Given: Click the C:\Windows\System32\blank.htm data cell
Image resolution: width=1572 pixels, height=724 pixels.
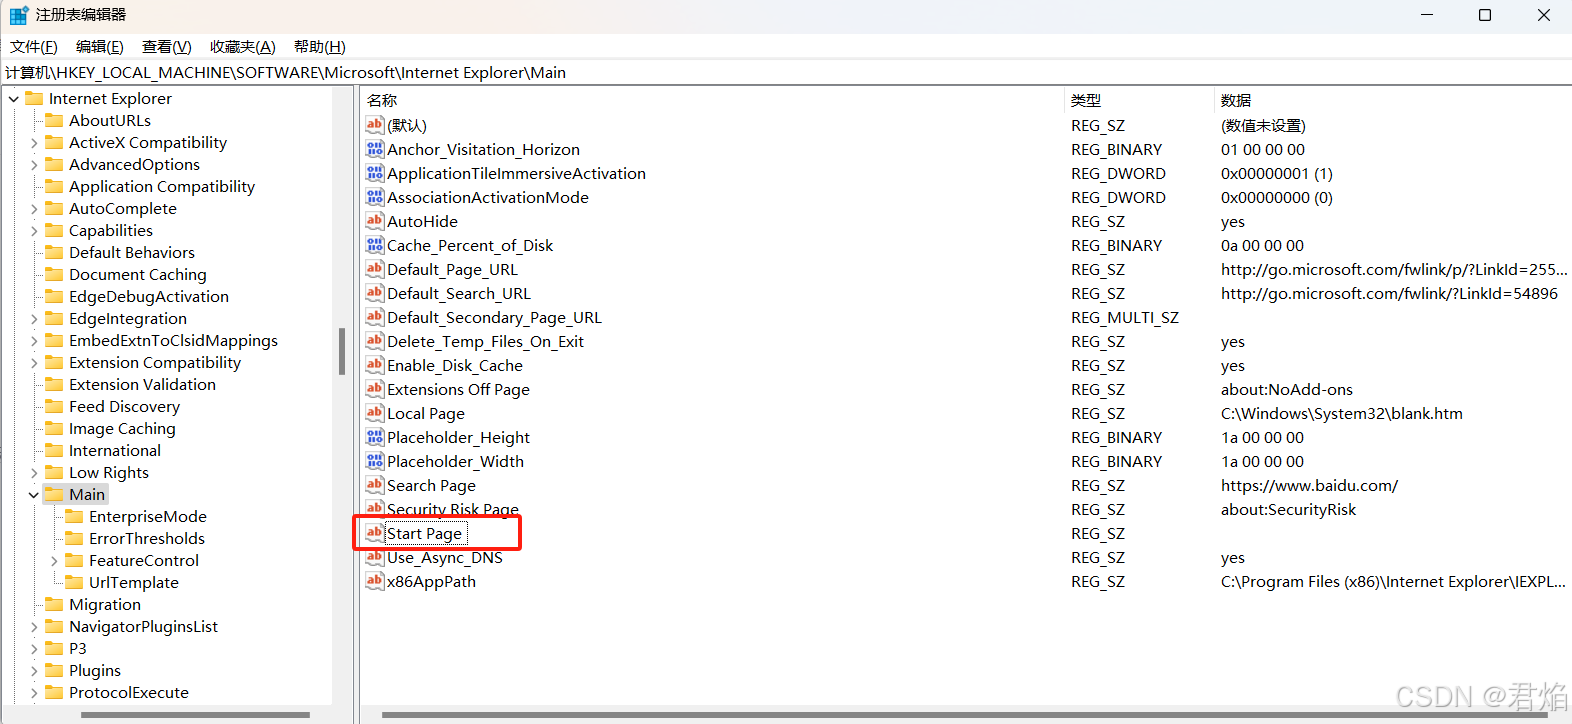Looking at the screenshot, I should pyautogui.click(x=1341, y=413).
